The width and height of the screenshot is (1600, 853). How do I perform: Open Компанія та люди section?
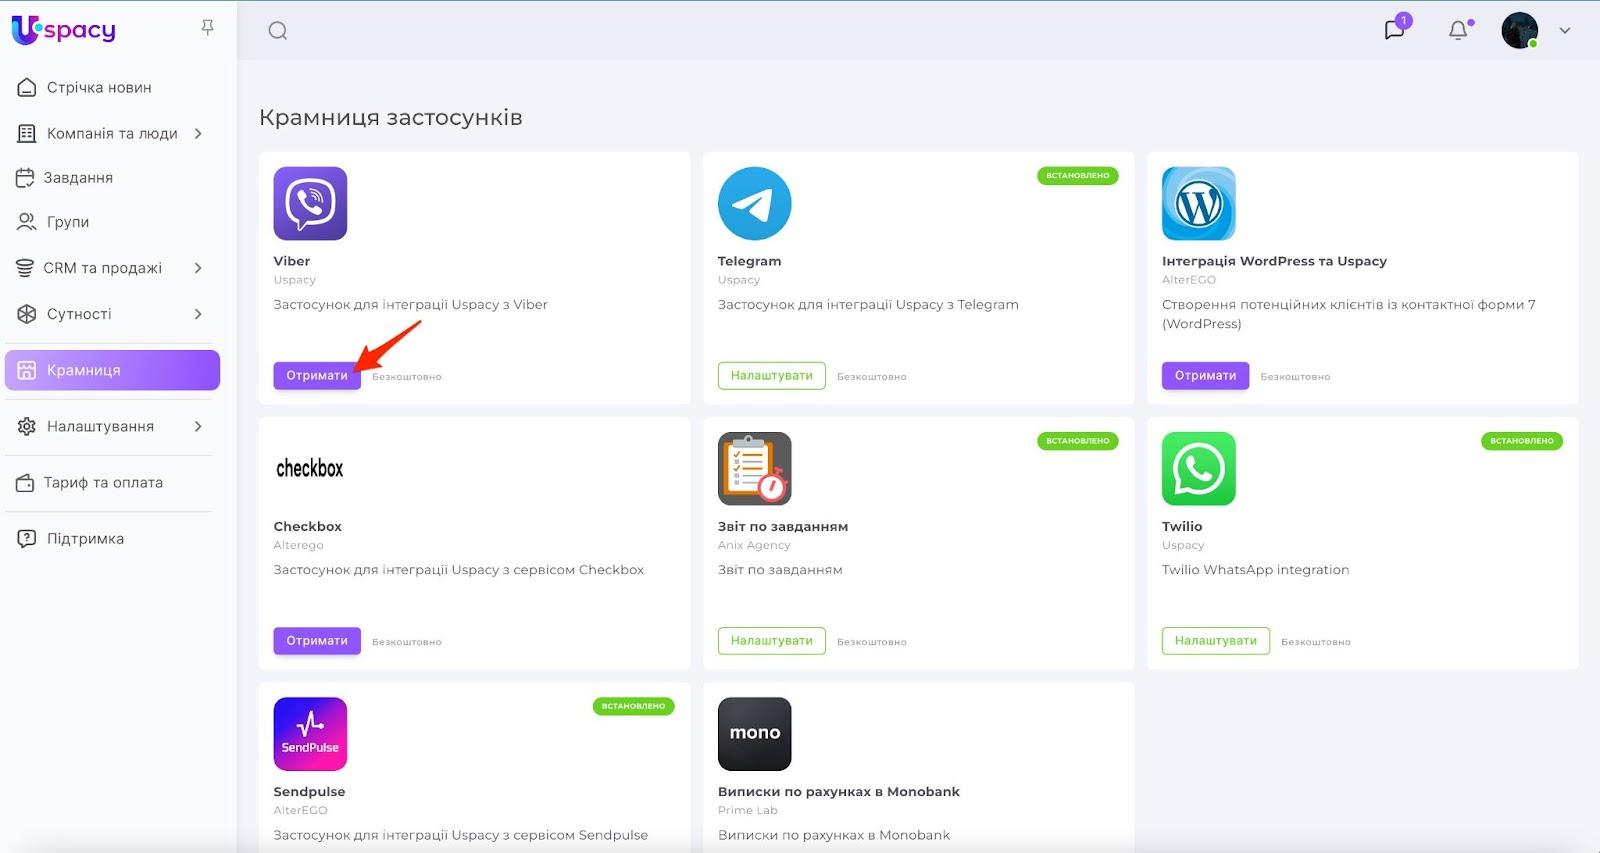click(x=112, y=134)
